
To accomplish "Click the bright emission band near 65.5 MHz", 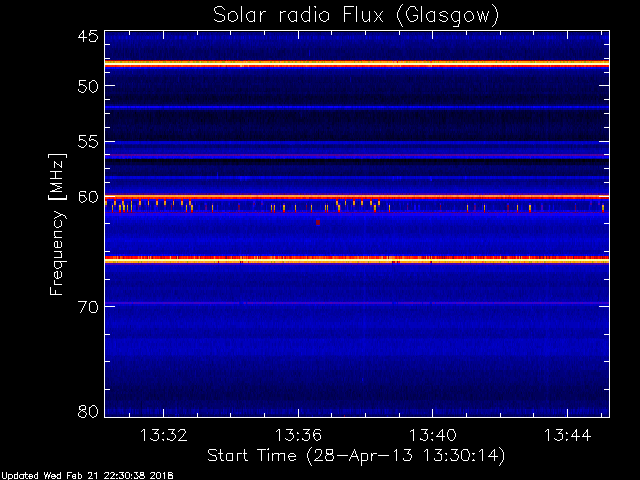I will click(357, 259).
